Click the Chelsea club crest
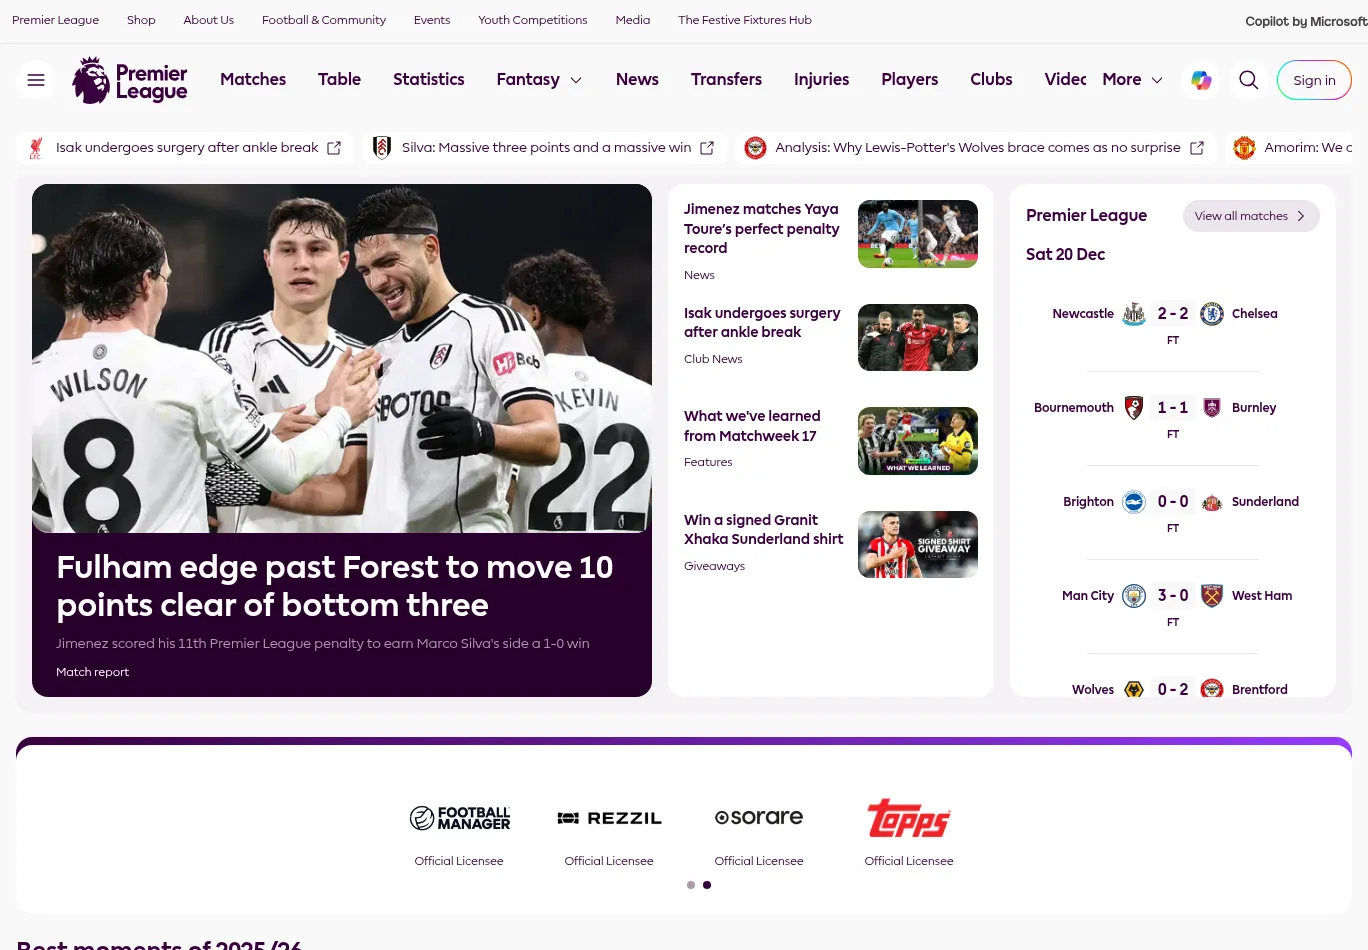The width and height of the screenshot is (1368, 950). 1212,314
